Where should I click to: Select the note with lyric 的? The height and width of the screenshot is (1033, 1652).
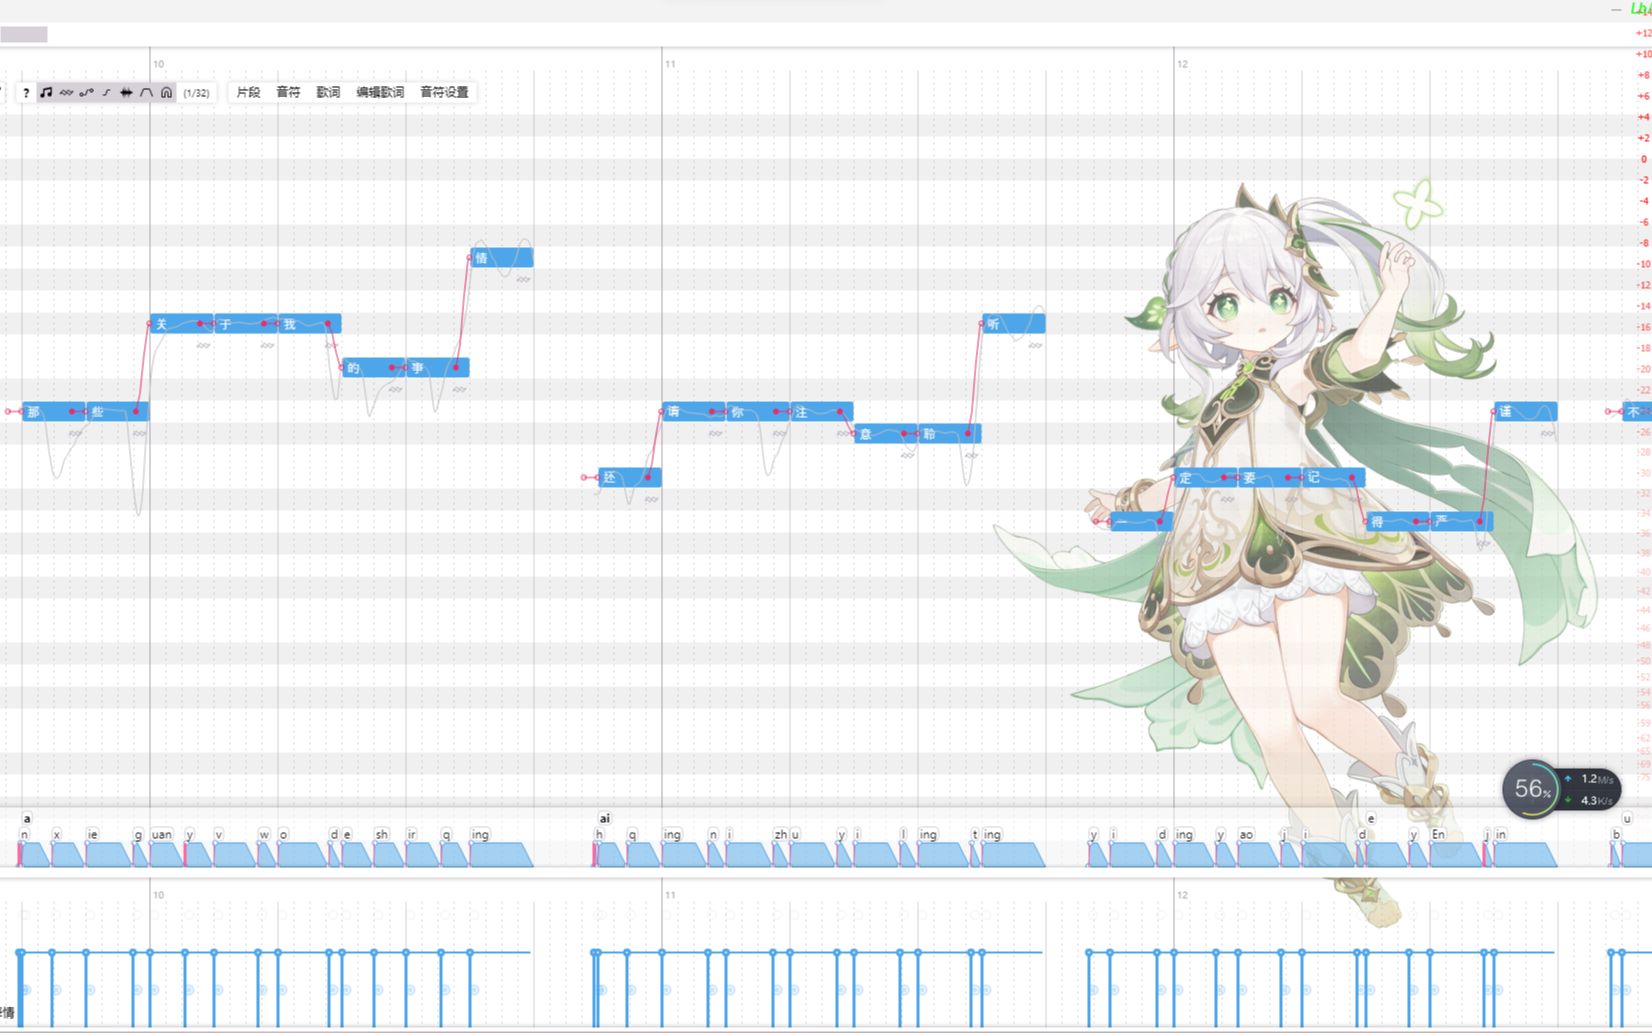pyautogui.click(x=374, y=368)
